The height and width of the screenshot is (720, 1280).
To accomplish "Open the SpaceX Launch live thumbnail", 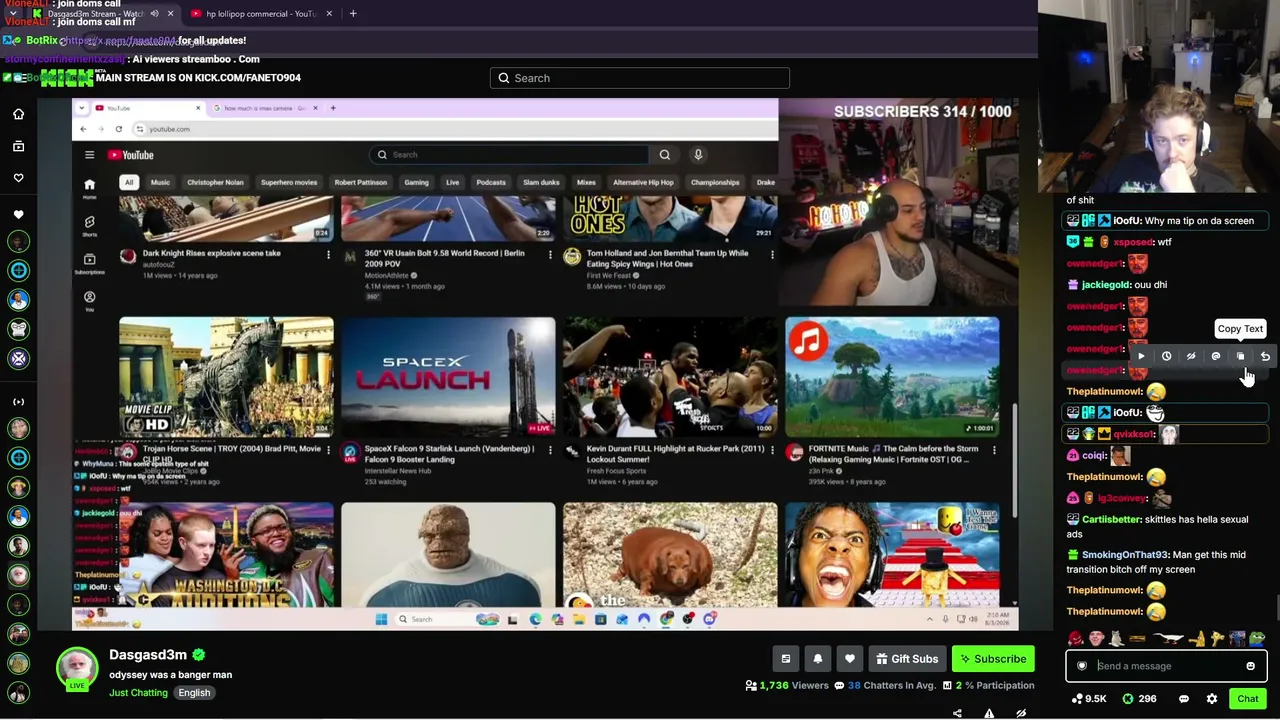I will point(448,377).
